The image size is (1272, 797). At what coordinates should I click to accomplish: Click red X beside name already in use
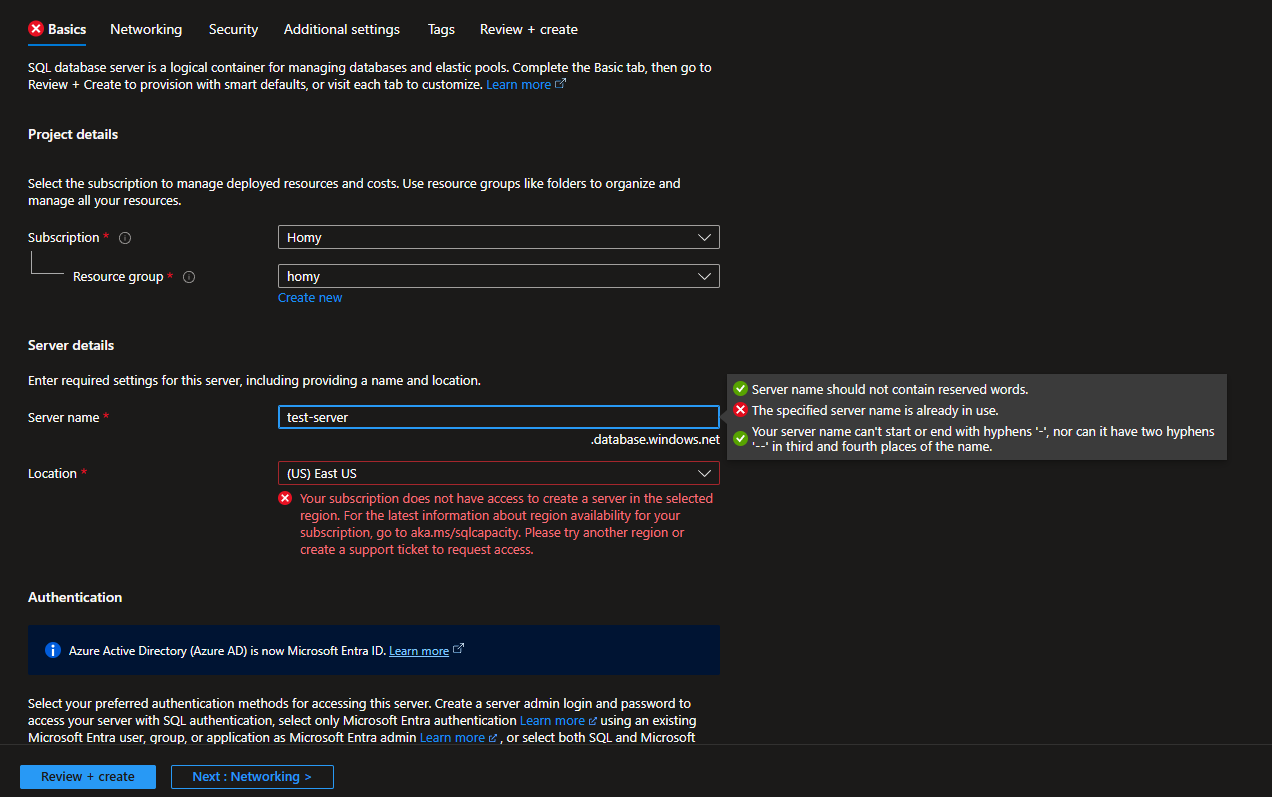[x=740, y=408]
